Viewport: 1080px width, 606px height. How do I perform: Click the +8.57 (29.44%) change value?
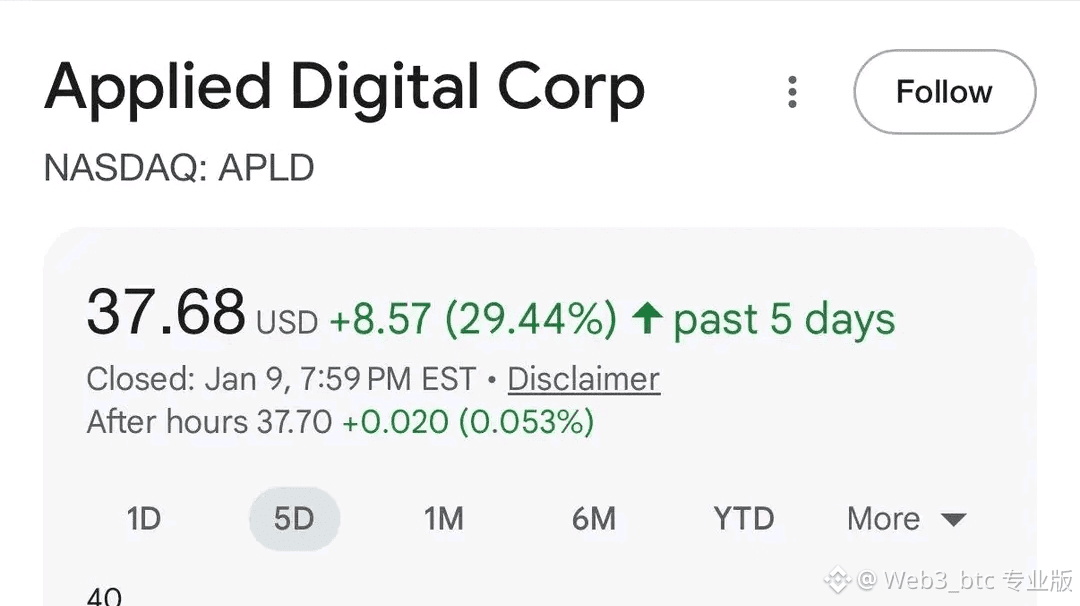point(473,319)
